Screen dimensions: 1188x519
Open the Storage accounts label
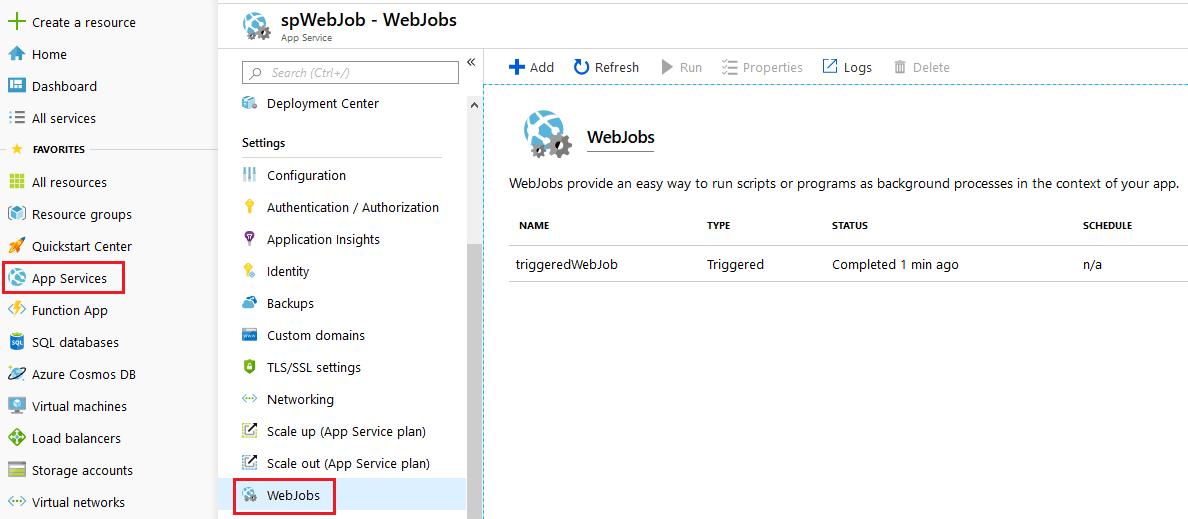pyautogui.click(x=83, y=471)
